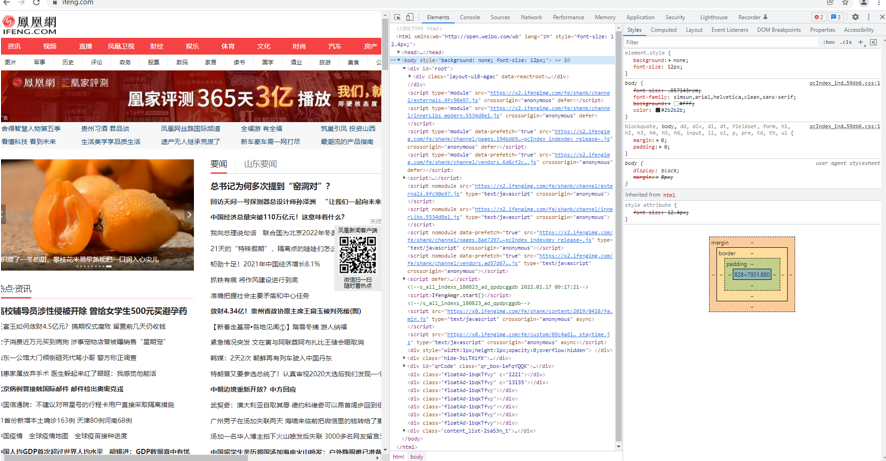Click the white #fff color swatch
The image size is (886, 461).
pyautogui.click(x=676, y=104)
